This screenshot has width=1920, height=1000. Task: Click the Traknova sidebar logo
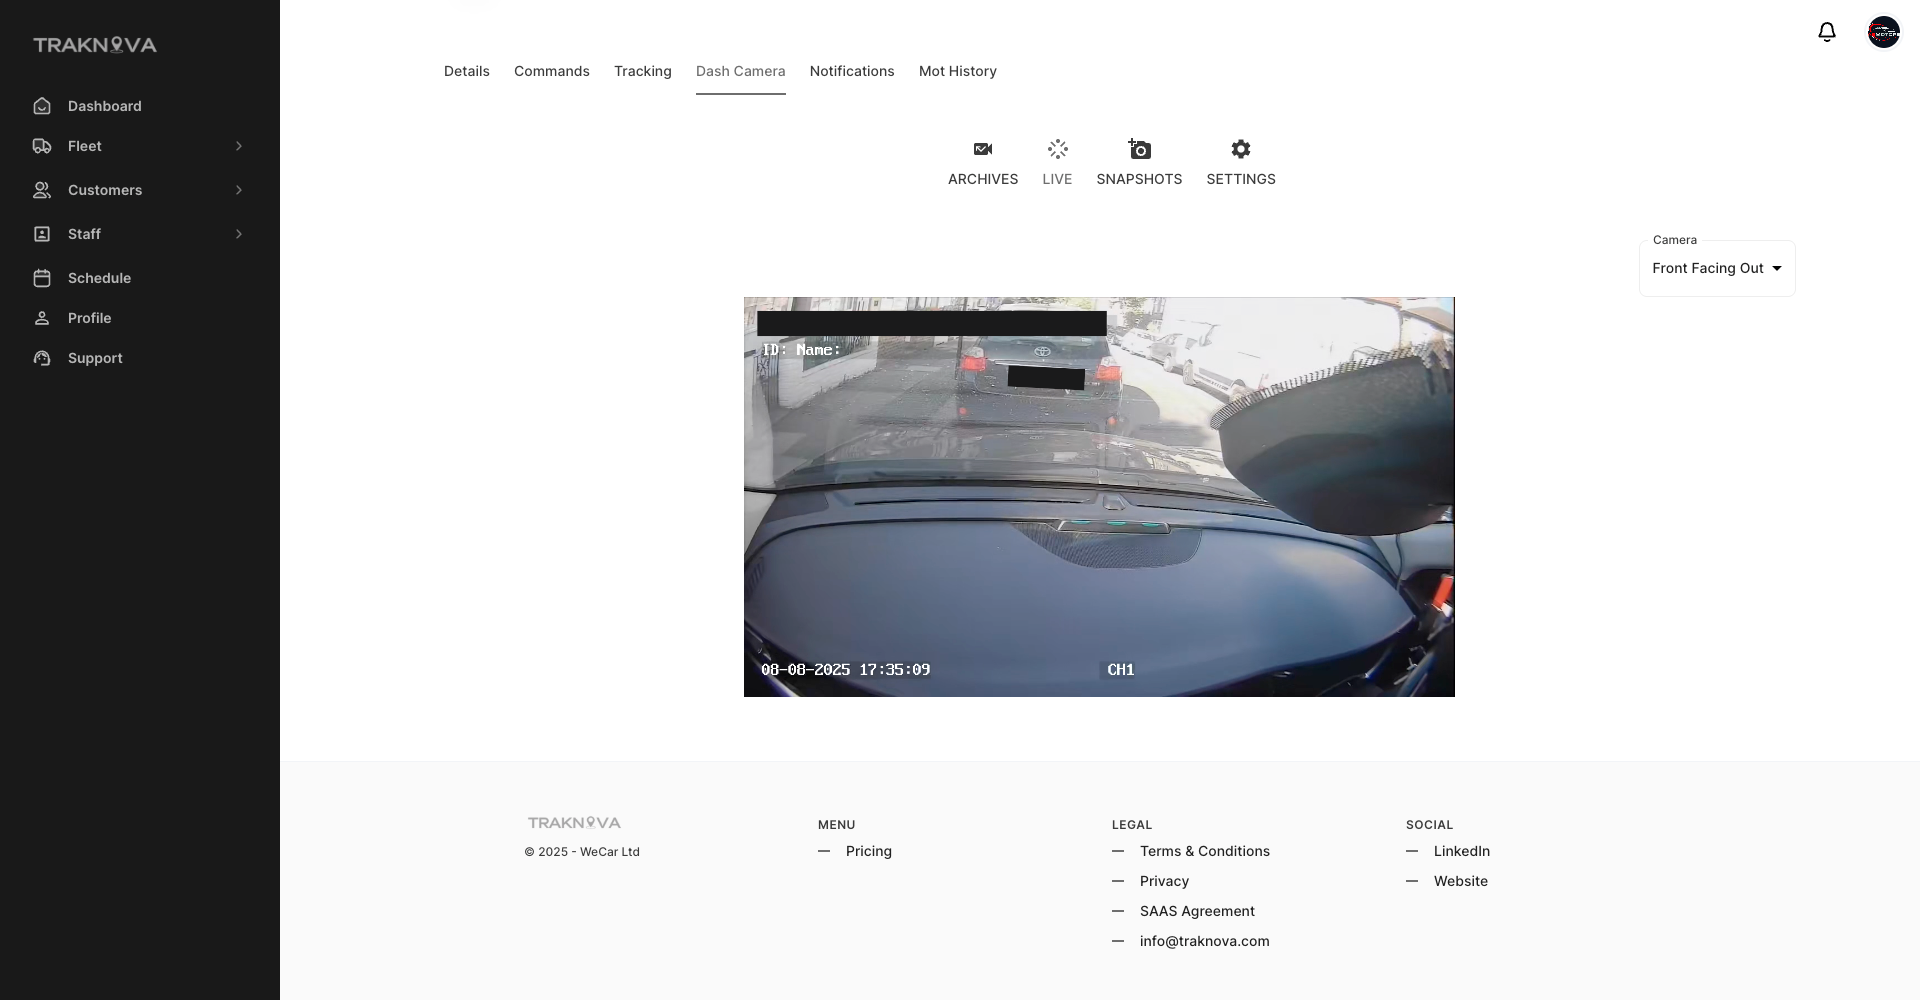pos(95,45)
